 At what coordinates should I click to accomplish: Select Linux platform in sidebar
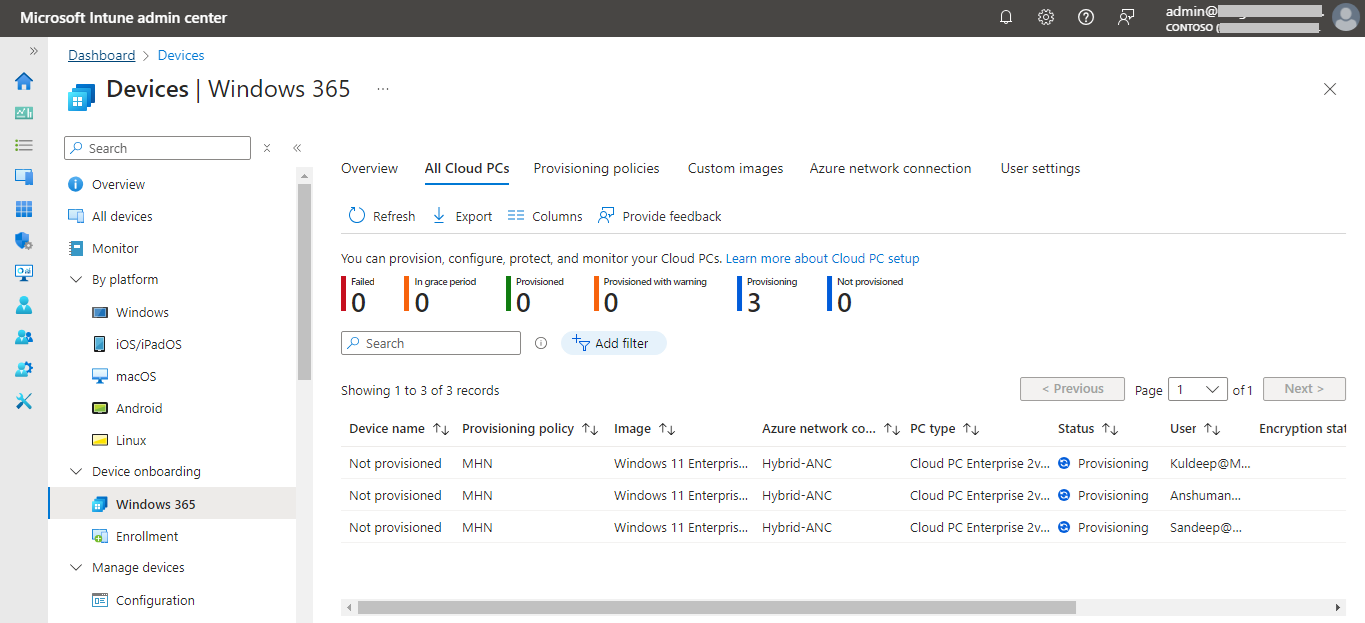tap(131, 440)
